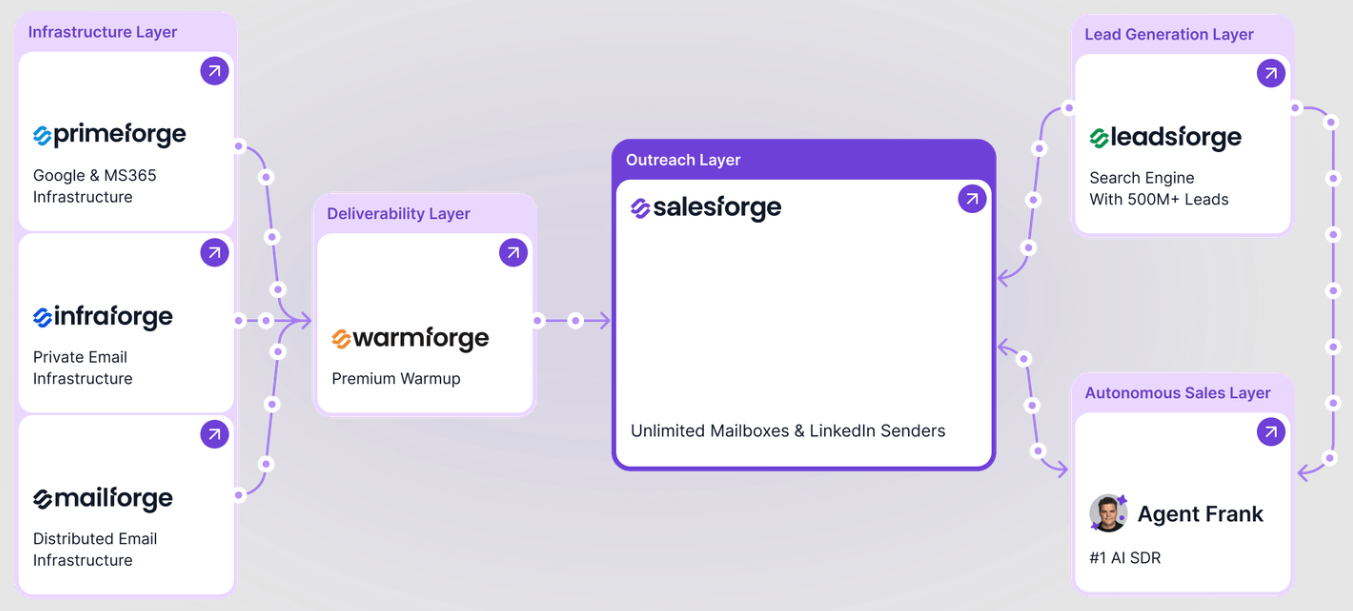Click the leadsforge logo
The width and height of the screenshot is (1353, 611).
click(1165, 138)
